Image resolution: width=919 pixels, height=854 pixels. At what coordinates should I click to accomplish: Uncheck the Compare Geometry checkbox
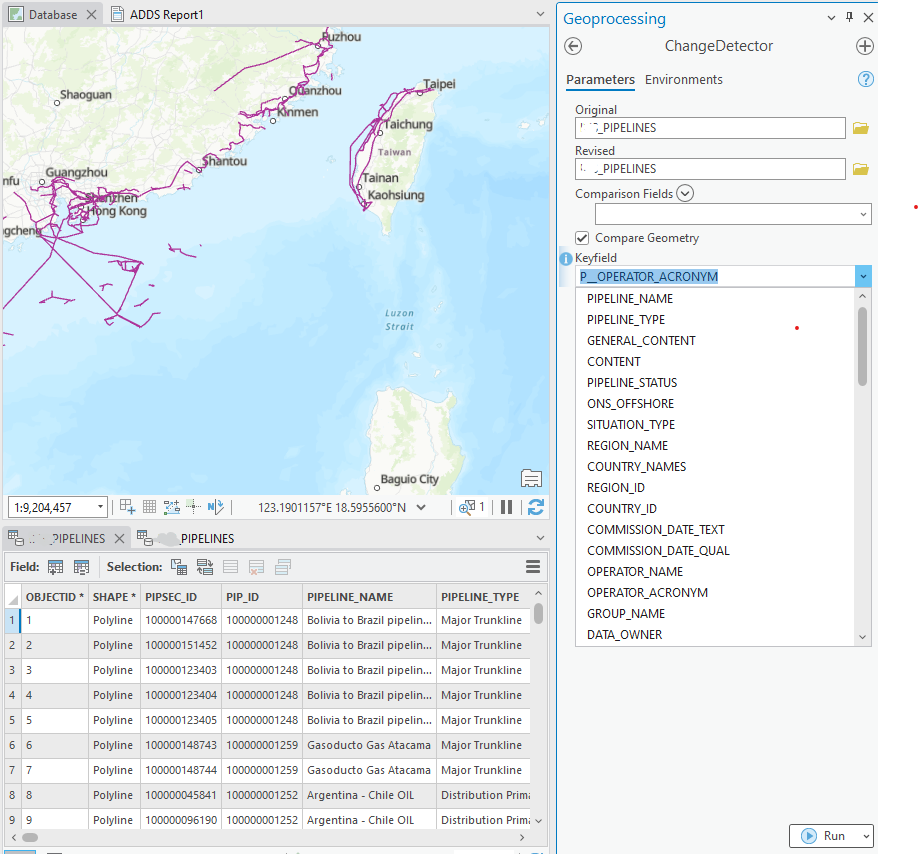582,238
